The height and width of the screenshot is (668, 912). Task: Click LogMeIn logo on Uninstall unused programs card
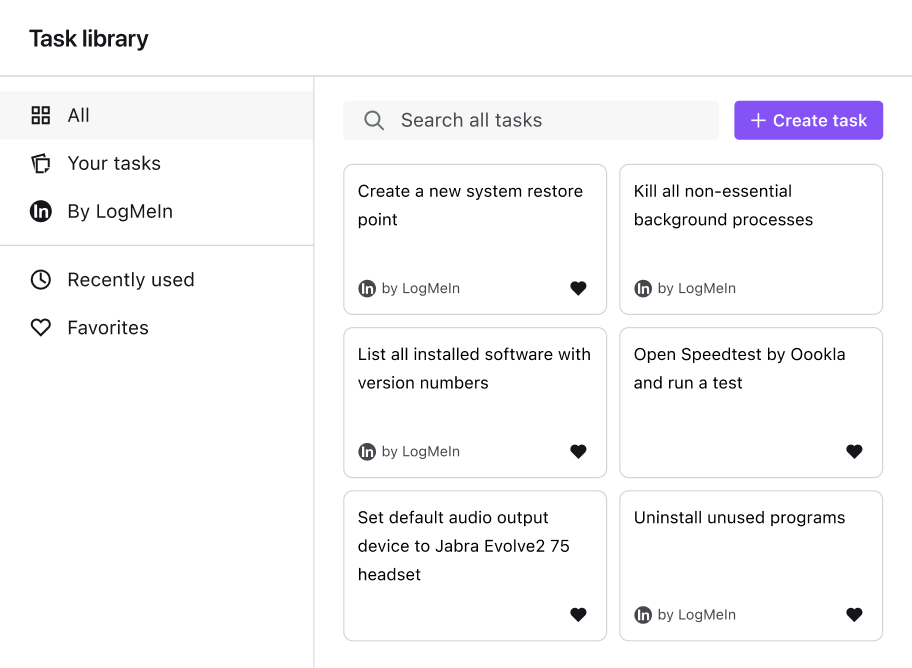643,615
